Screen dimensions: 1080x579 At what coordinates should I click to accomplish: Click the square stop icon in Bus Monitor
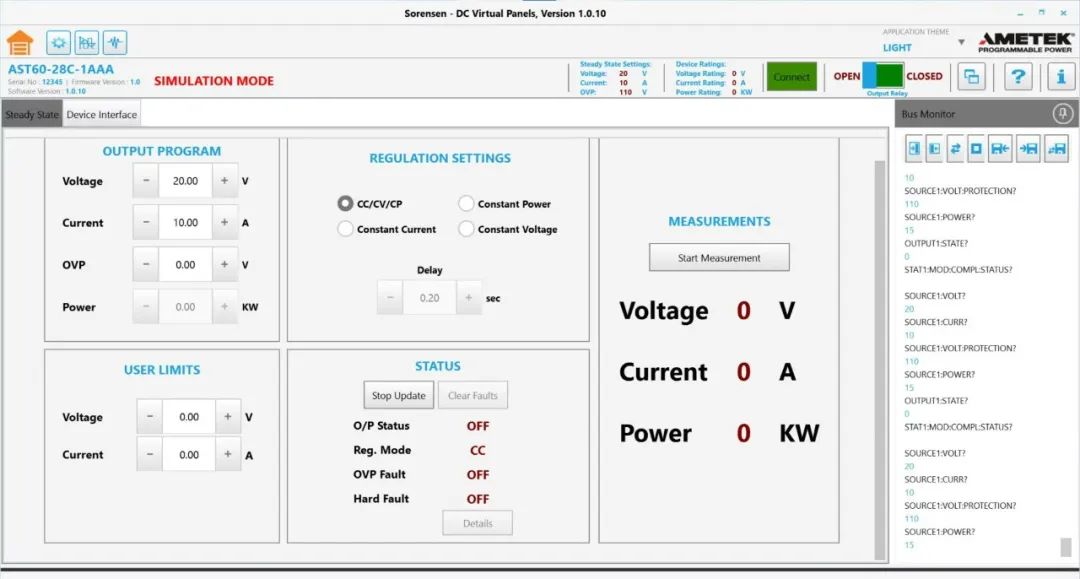[976, 149]
